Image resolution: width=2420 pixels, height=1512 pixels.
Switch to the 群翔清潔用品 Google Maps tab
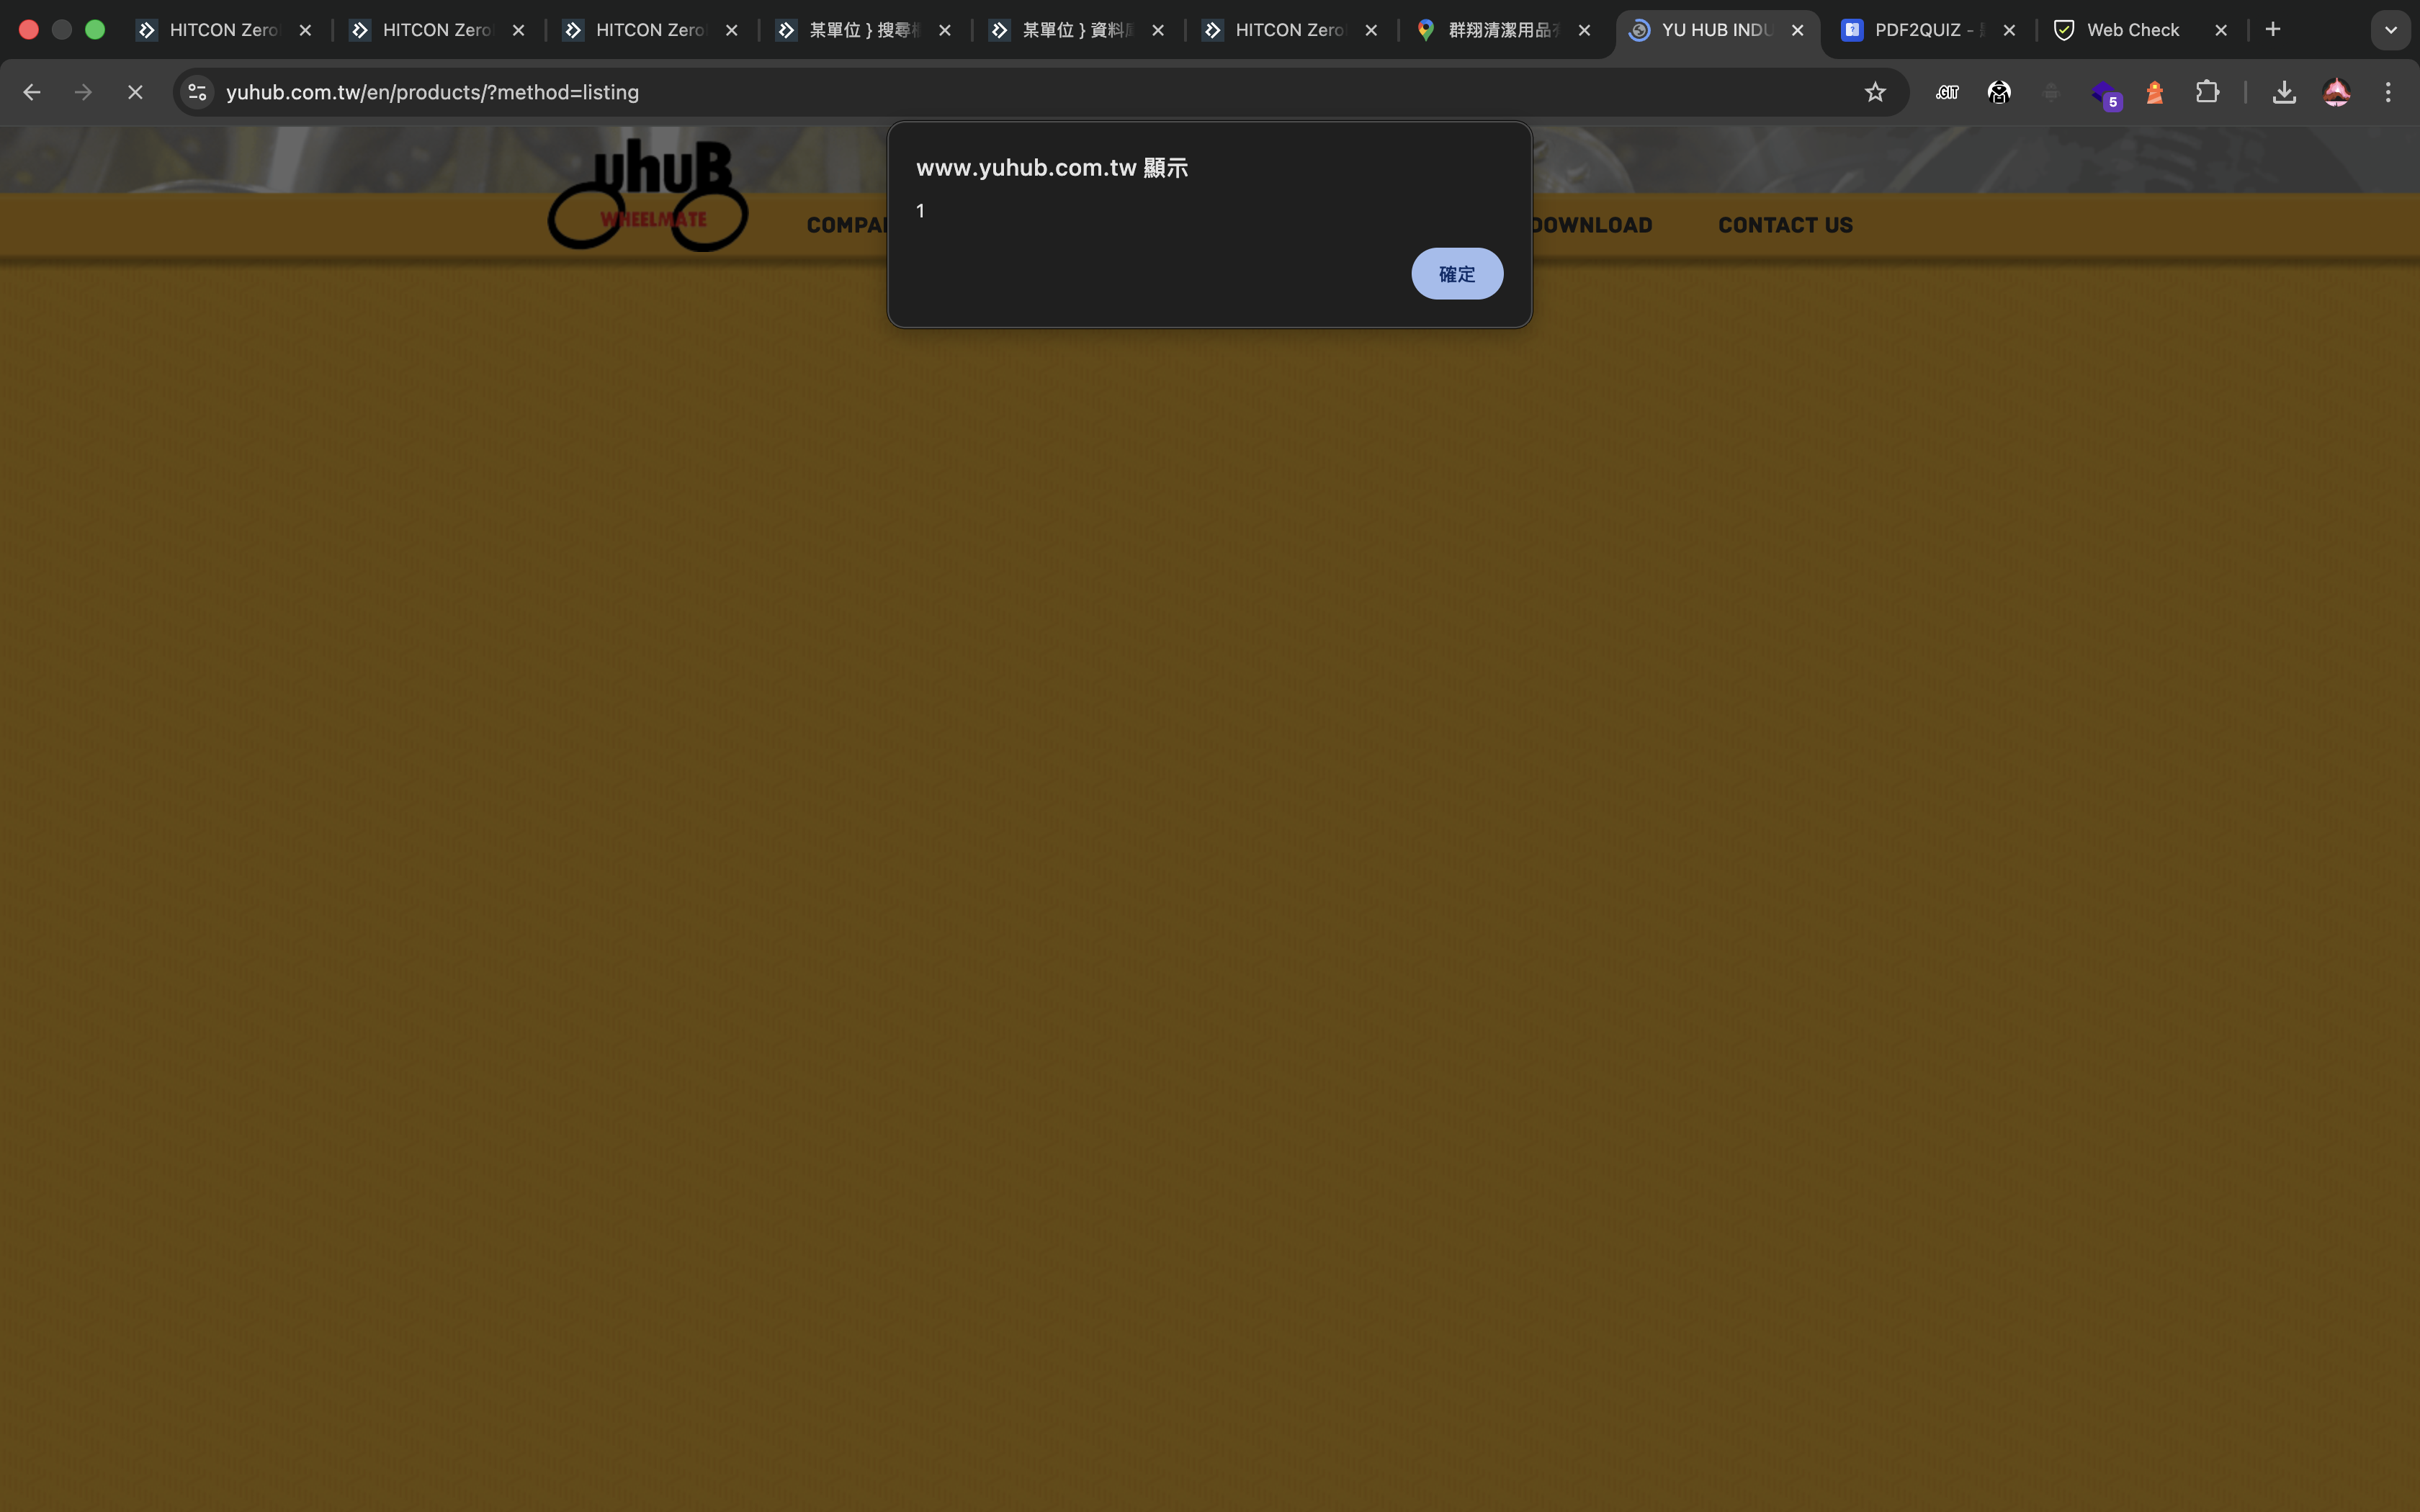[1500, 30]
